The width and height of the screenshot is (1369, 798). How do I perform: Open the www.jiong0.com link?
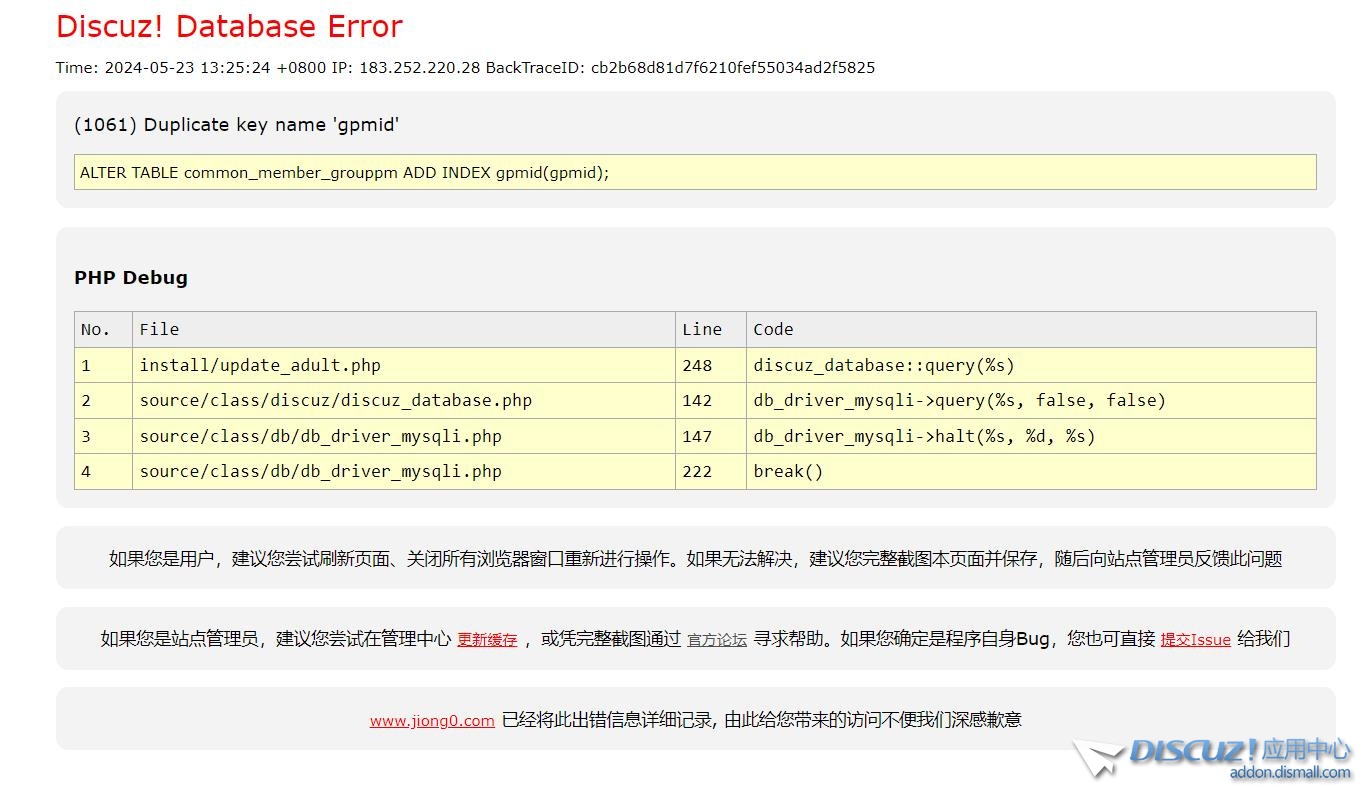click(x=432, y=720)
